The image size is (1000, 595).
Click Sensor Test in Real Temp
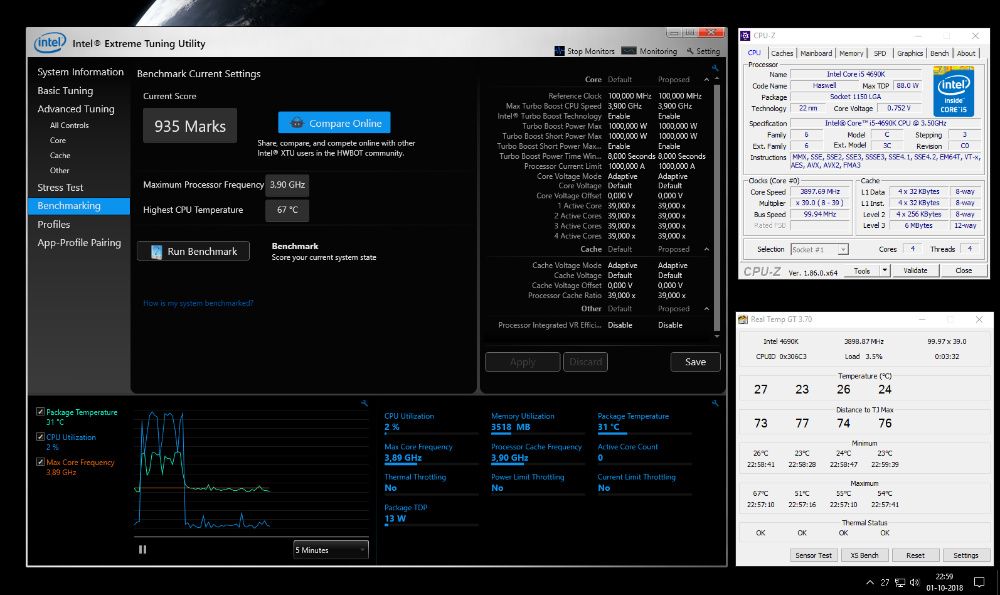pyautogui.click(x=814, y=555)
